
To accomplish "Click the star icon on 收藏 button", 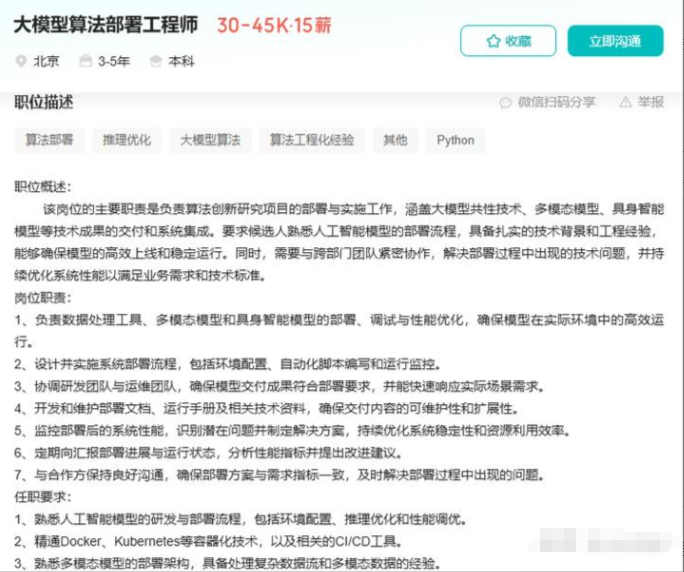I will tap(493, 41).
